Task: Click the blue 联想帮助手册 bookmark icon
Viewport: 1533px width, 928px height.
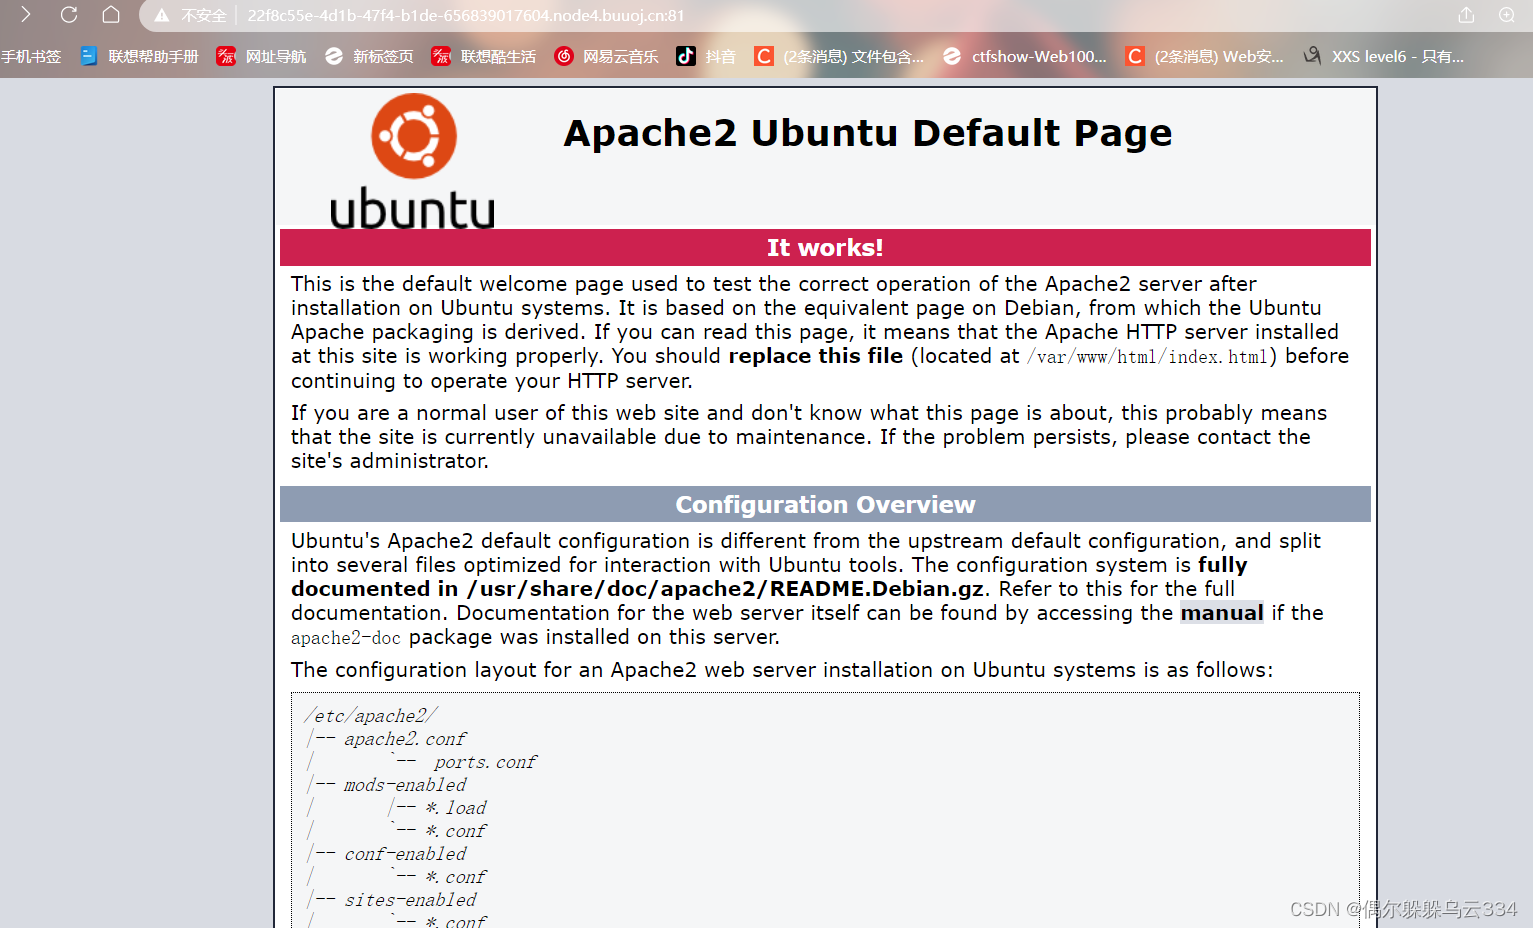Action: [89, 56]
